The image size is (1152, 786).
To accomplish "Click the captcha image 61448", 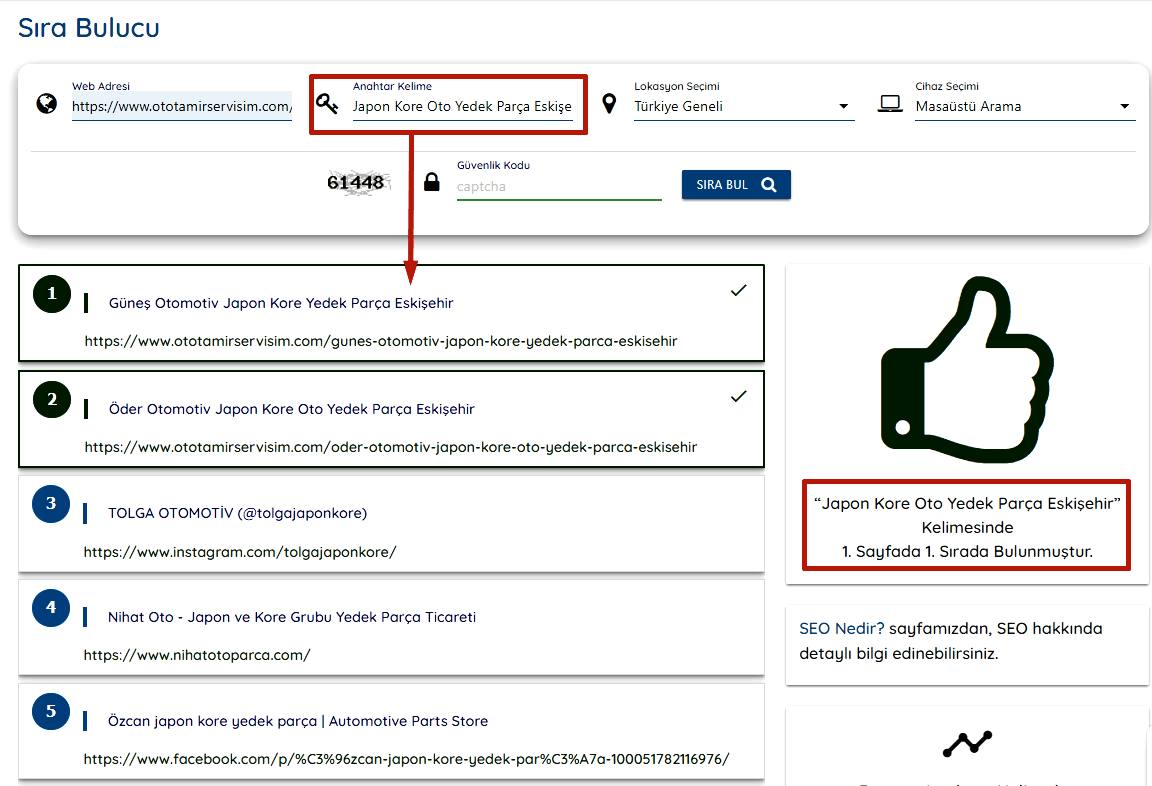I will click(x=357, y=182).
